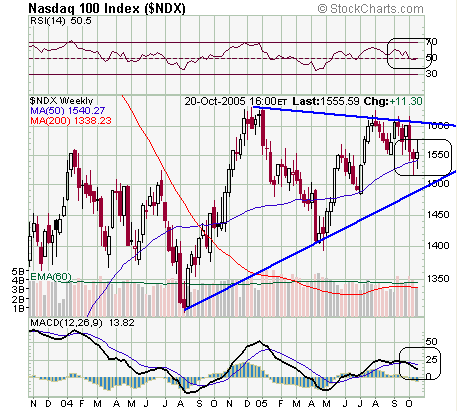457x411 pixels.
Task: Click the Nasdaq 100 Index ($NDX) chart title
Action: click(x=107, y=8)
